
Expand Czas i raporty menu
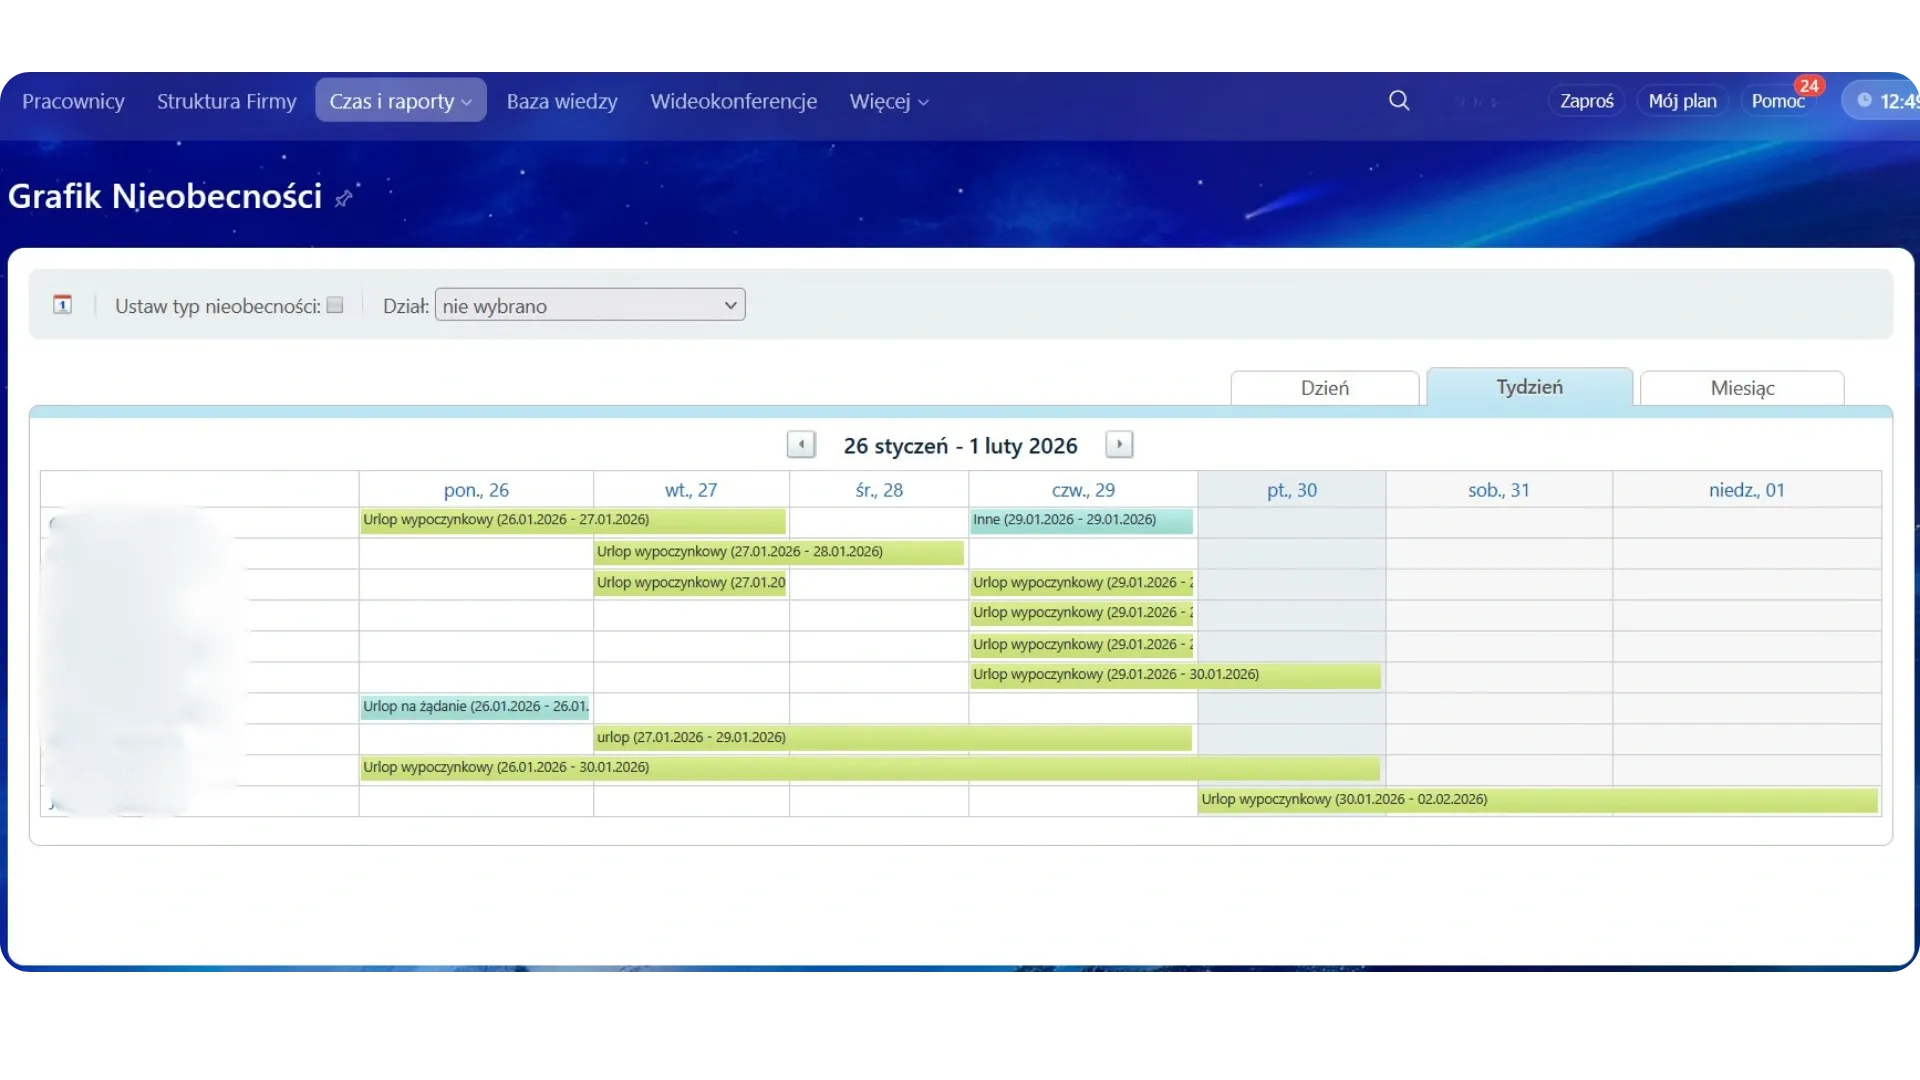tap(400, 101)
